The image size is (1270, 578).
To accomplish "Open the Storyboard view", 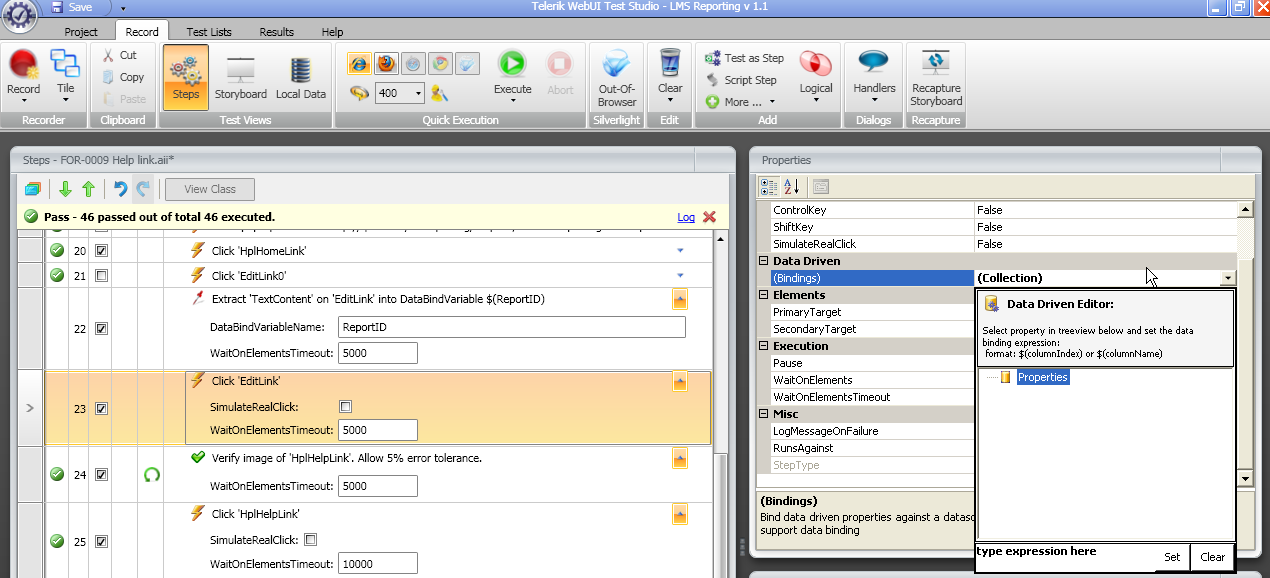I will [241, 77].
